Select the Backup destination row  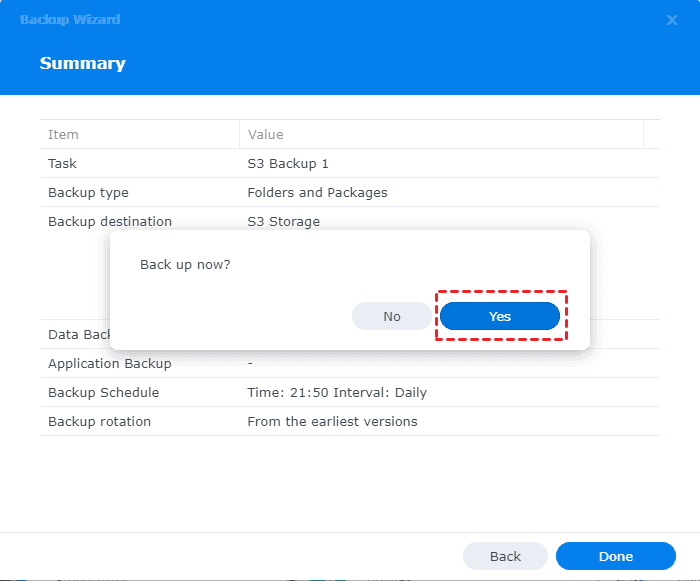[x=110, y=221]
